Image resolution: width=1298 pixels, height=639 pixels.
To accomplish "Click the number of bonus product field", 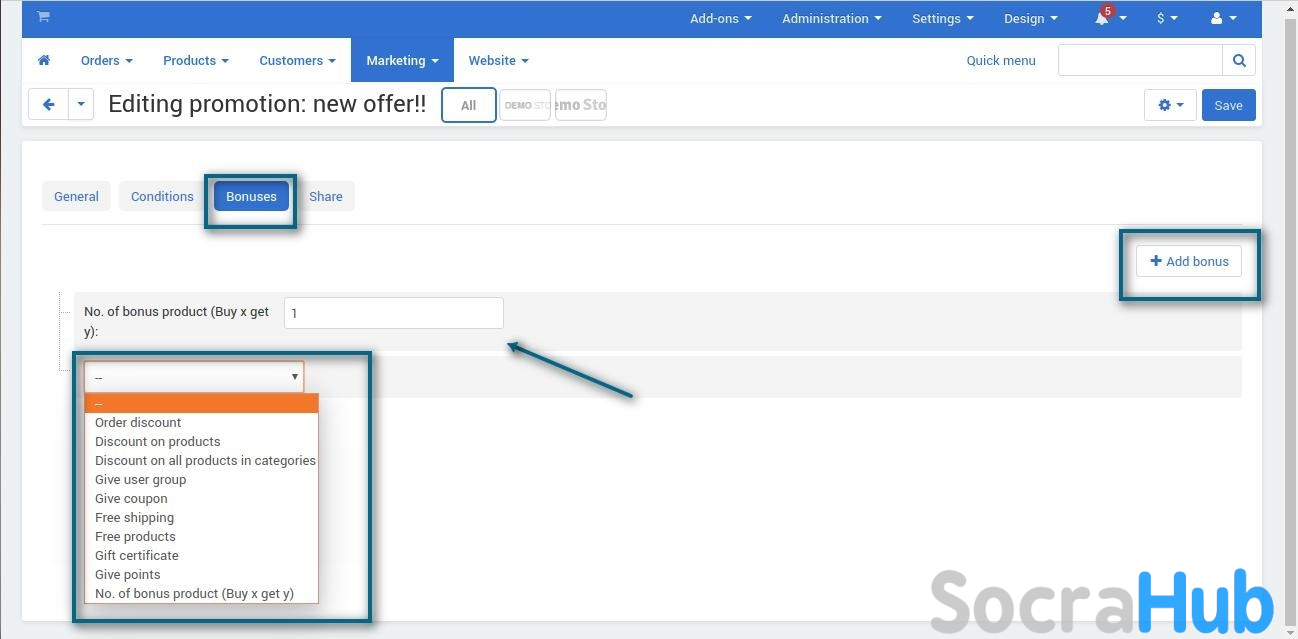I will pyautogui.click(x=394, y=313).
